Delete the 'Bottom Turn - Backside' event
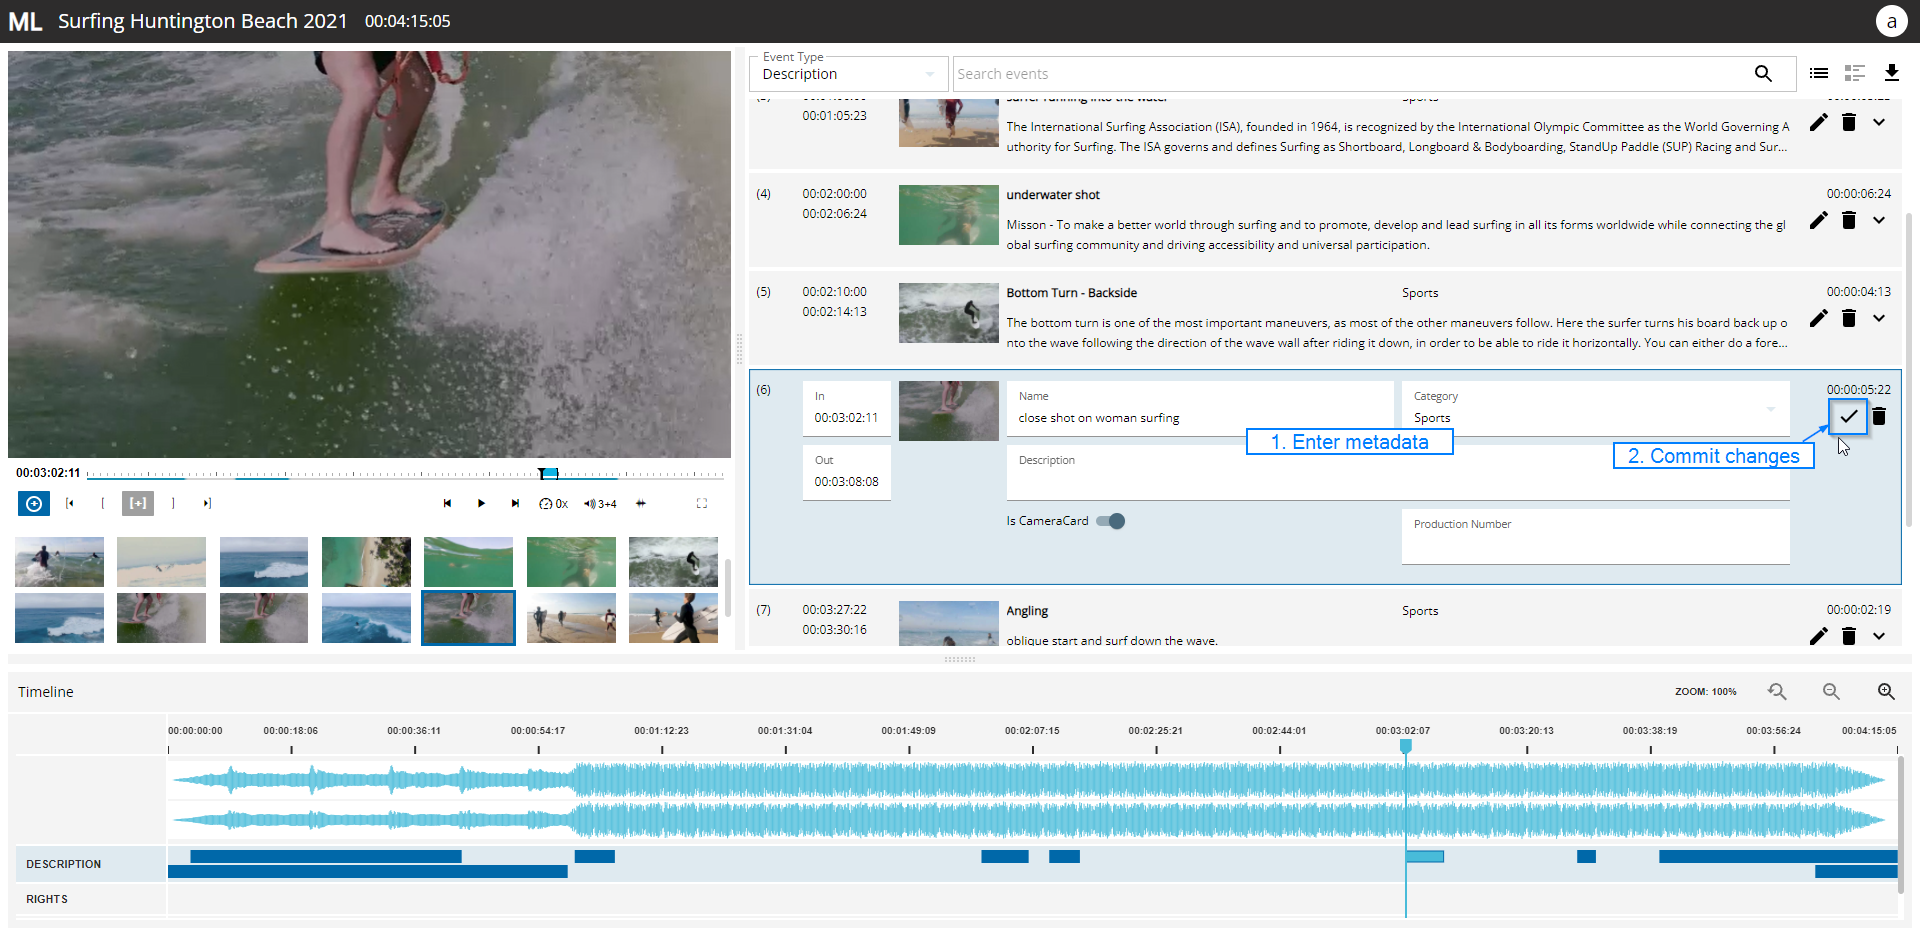 click(1849, 318)
